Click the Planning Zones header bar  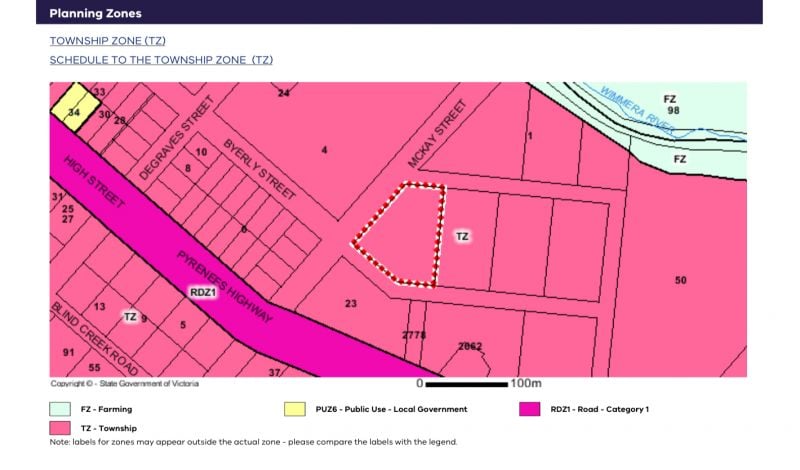(x=399, y=12)
